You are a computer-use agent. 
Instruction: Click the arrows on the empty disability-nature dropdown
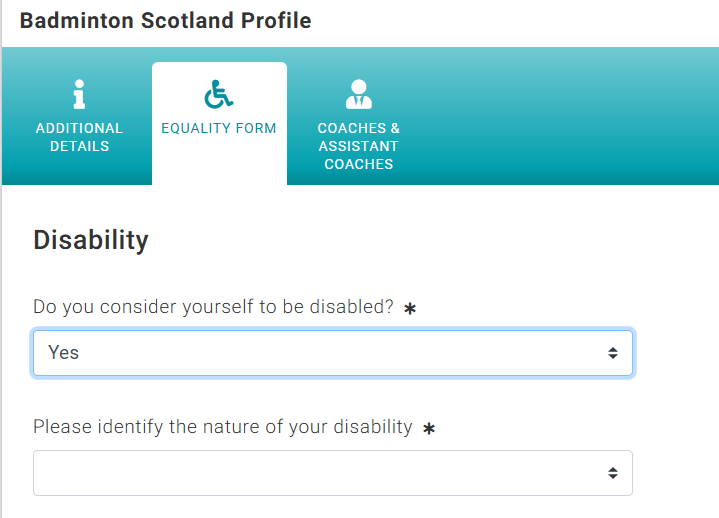pos(613,473)
